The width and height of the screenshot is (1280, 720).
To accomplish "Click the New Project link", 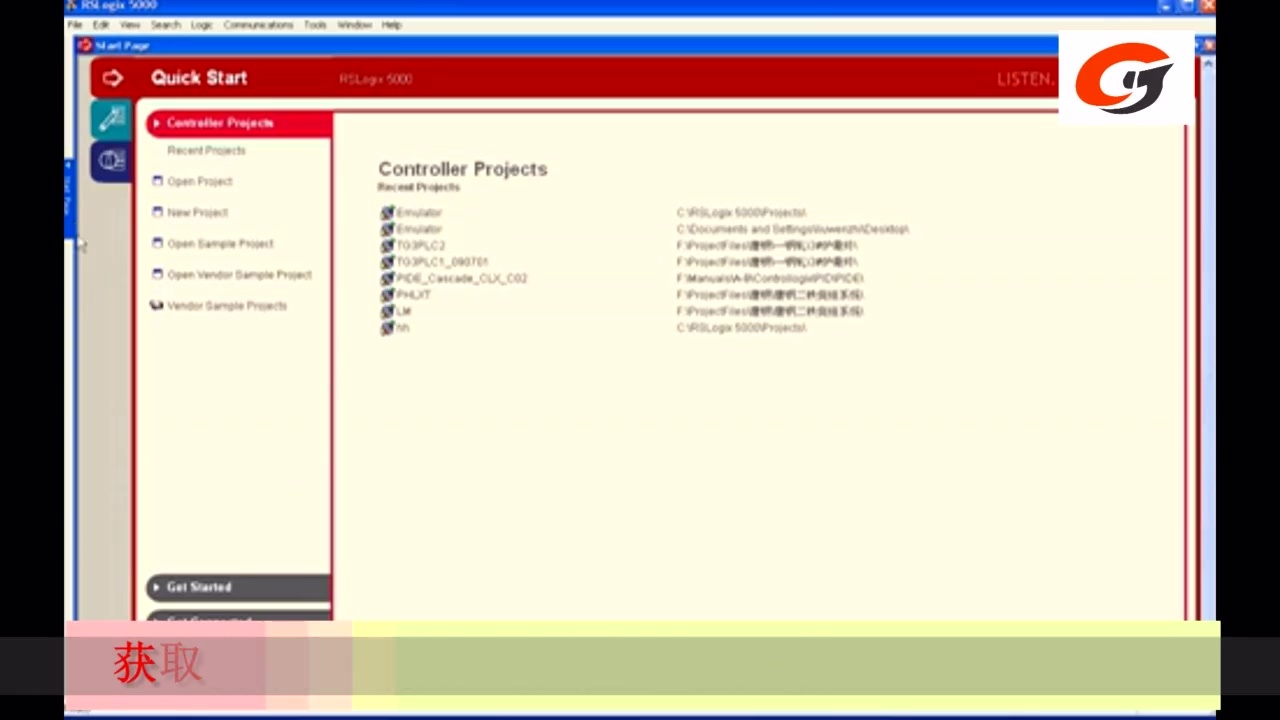I will pyautogui.click(x=198, y=212).
